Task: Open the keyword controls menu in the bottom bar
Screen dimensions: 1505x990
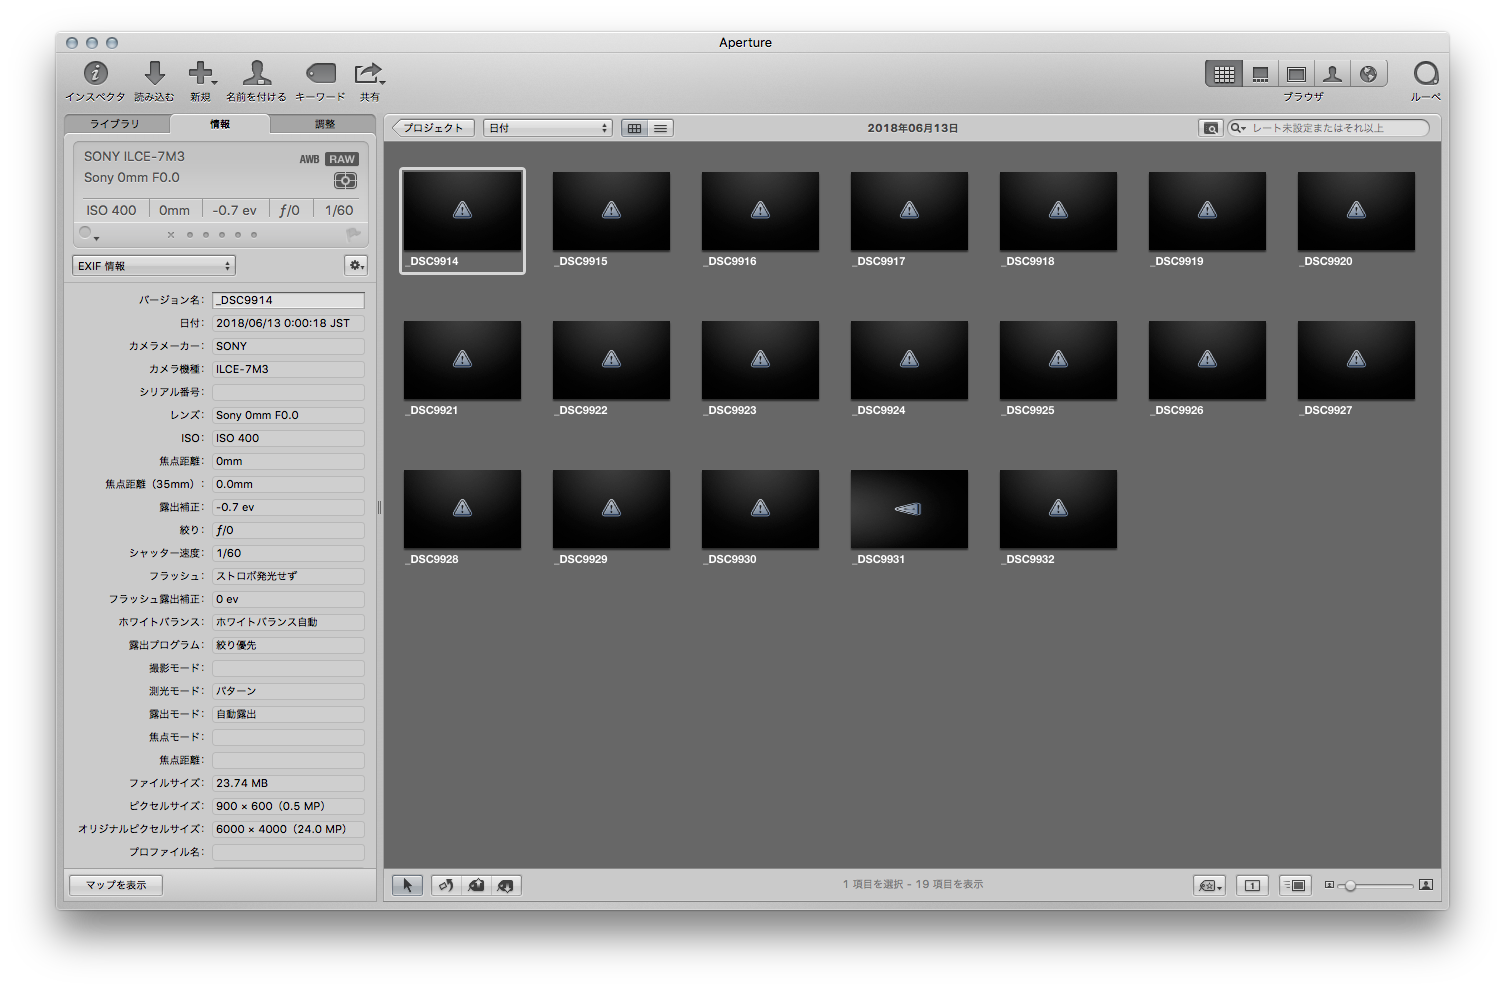Action: (1210, 885)
